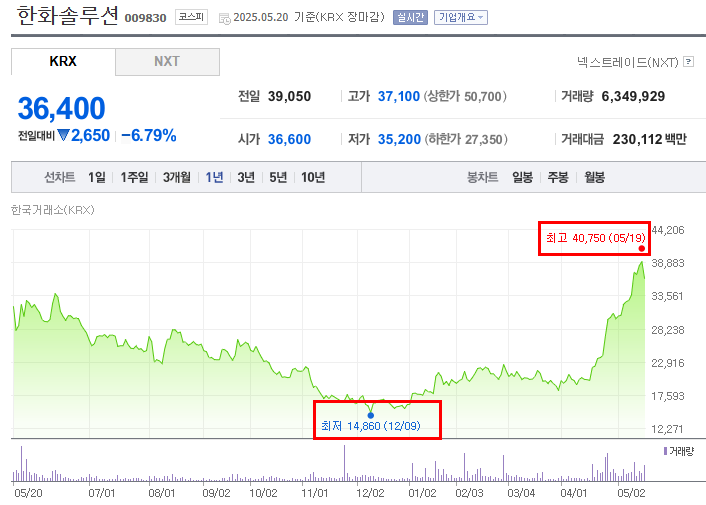Click the lower limit text 하한가 27,350
The image size is (706, 505).
click(466, 140)
